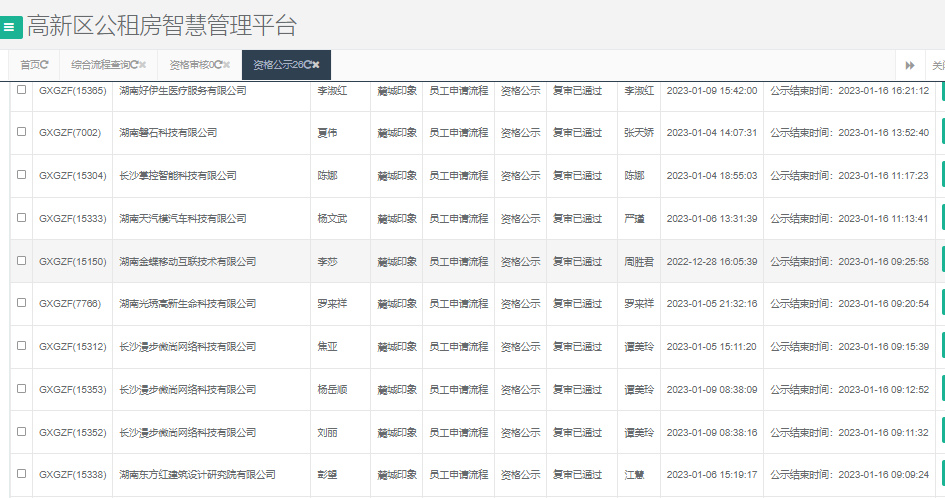This screenshot has width=945, height=498.
Task: Check the row GXGZF(15352) checkbox
Action: click(x=22, y=432)
